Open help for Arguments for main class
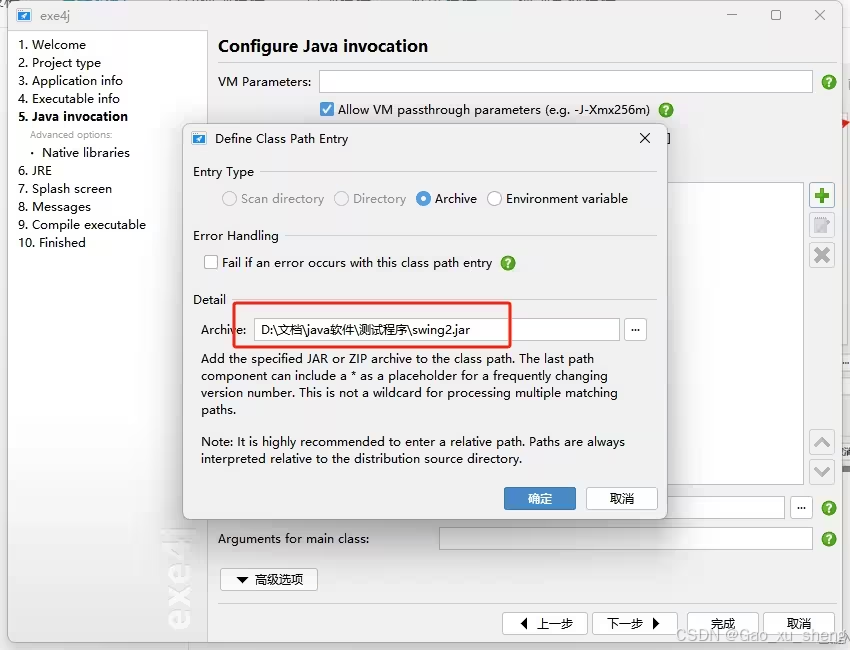This screenshot has height=650, width=850. pos(829,539)
